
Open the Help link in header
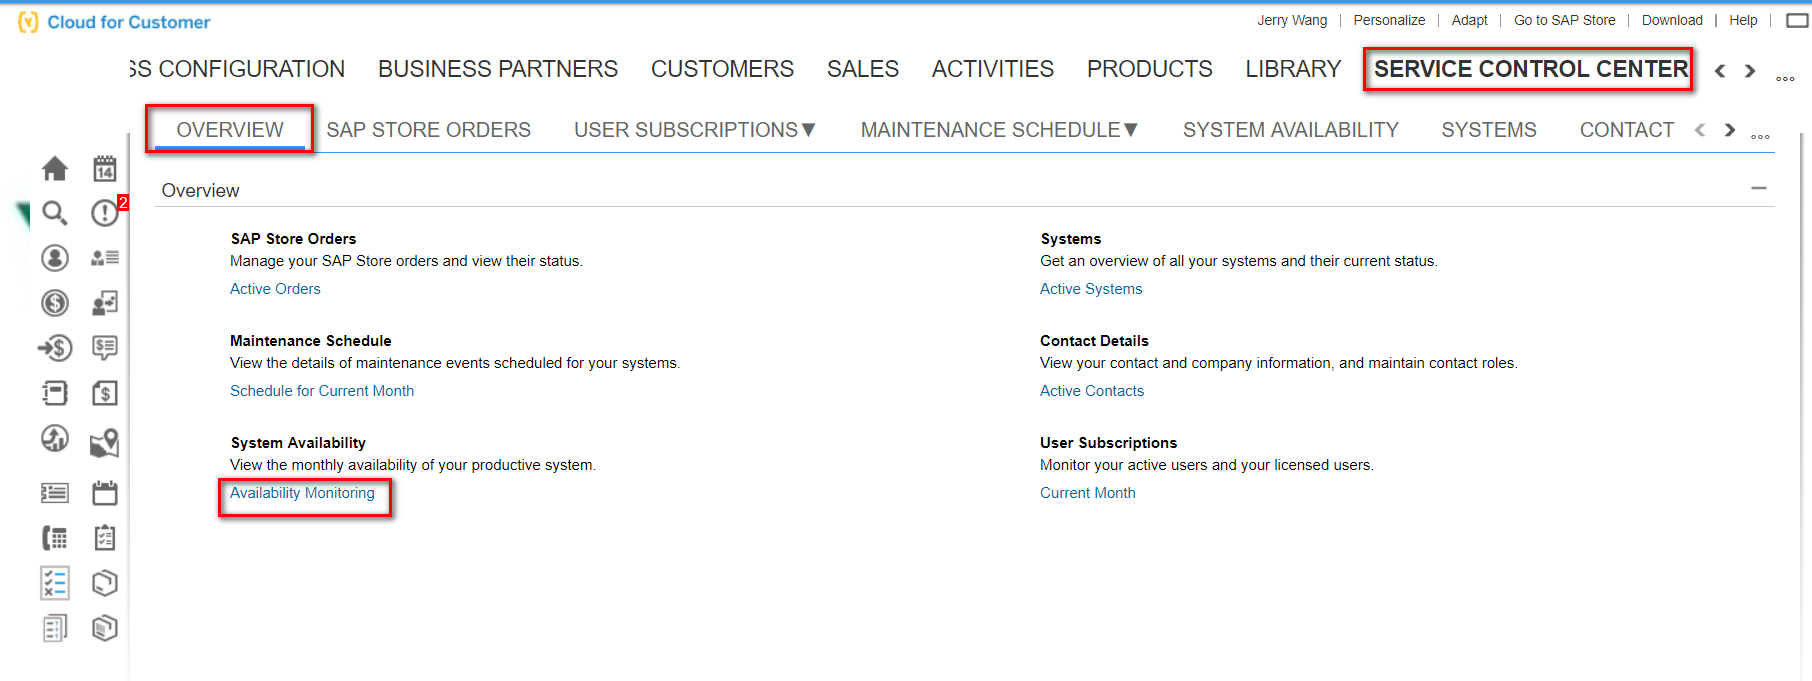point(1743,20)
